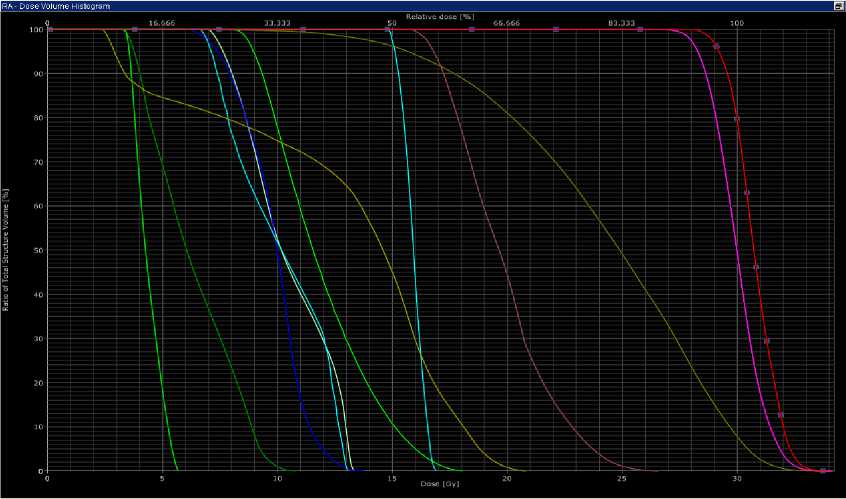The height and width of the screenshot is (499, 846).
Task: Click the "Ratio of Total Structure Volume [%]" y-axis label
Action: (x=7, y=250)
